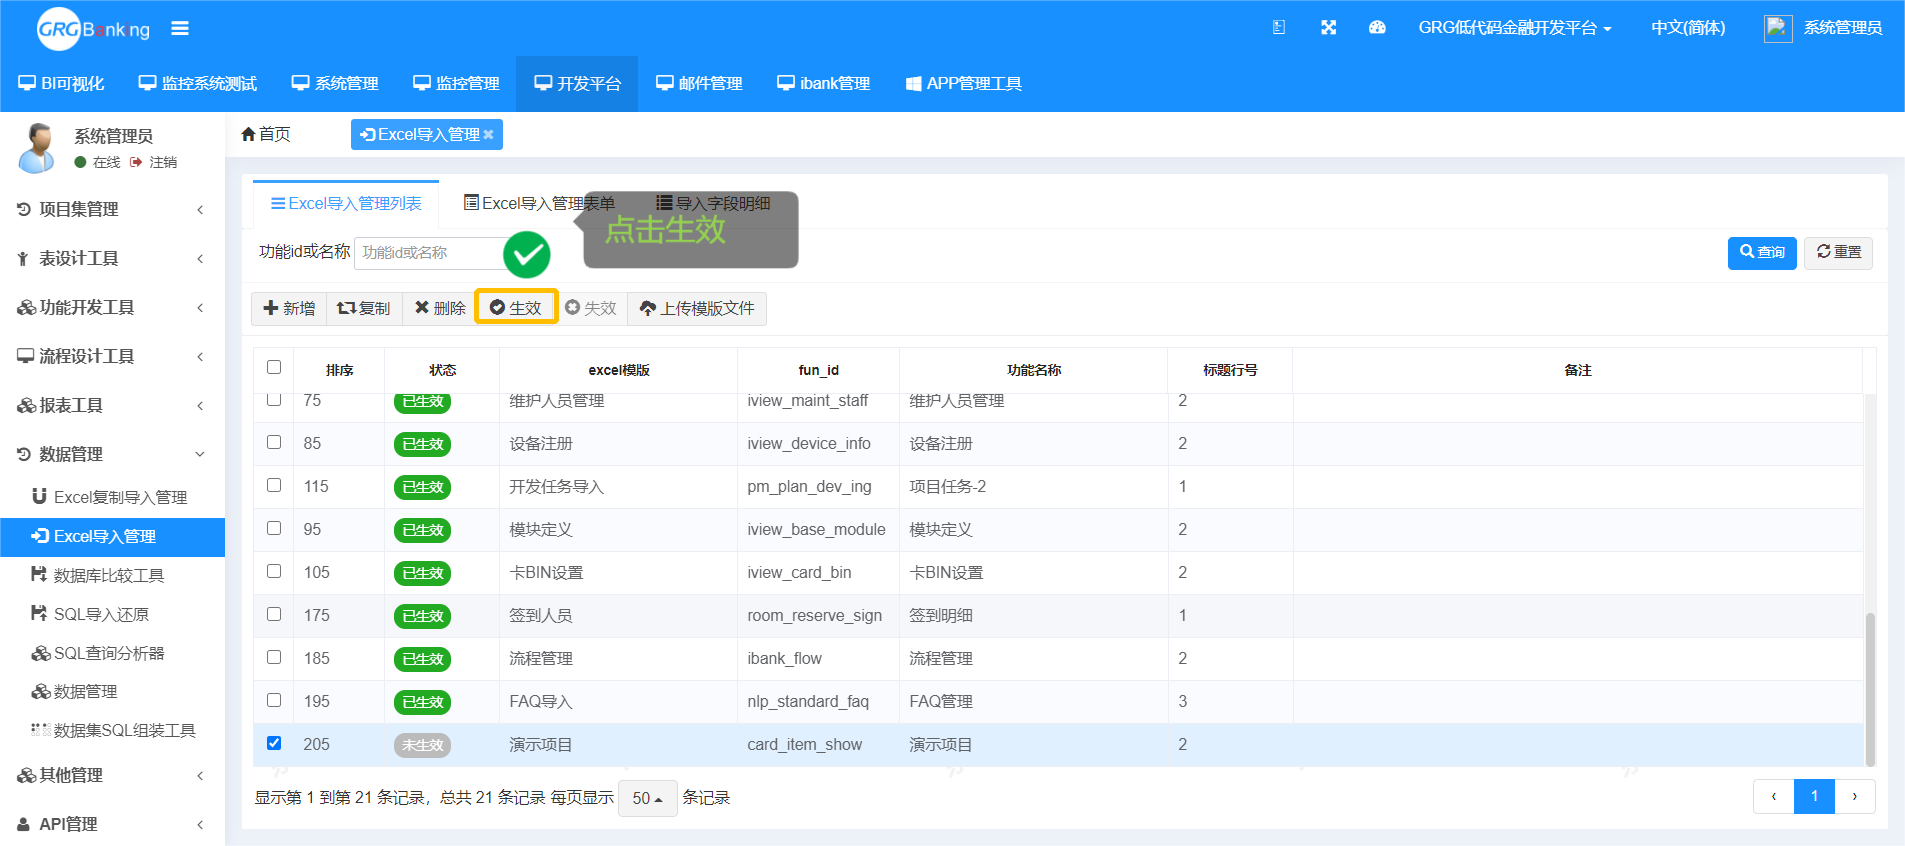Expand 功能开发工具 sidebar group

click(112, 307)
